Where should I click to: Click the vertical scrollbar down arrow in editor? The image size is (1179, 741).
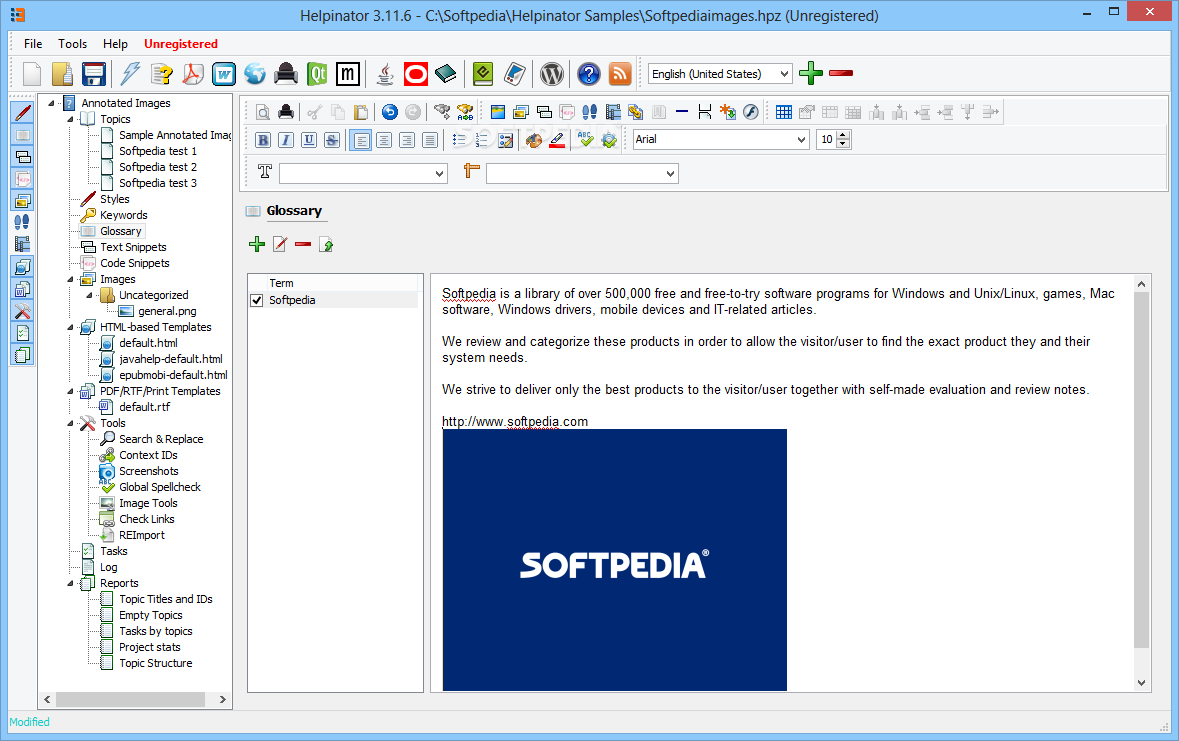(x=1141, y=683)
